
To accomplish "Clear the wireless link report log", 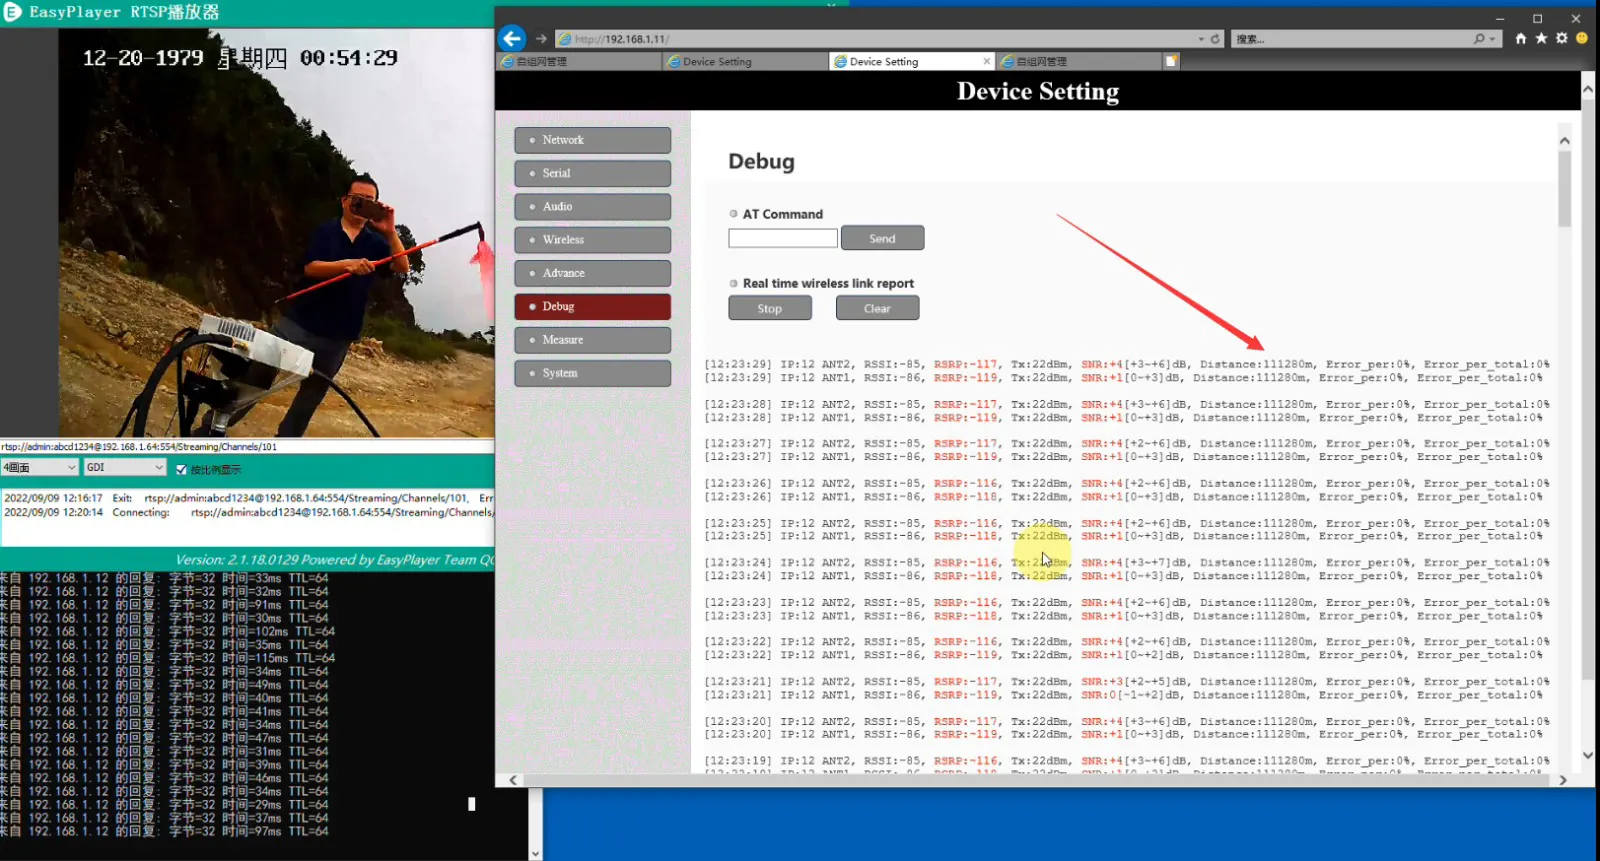I will [x=877, y=309].
